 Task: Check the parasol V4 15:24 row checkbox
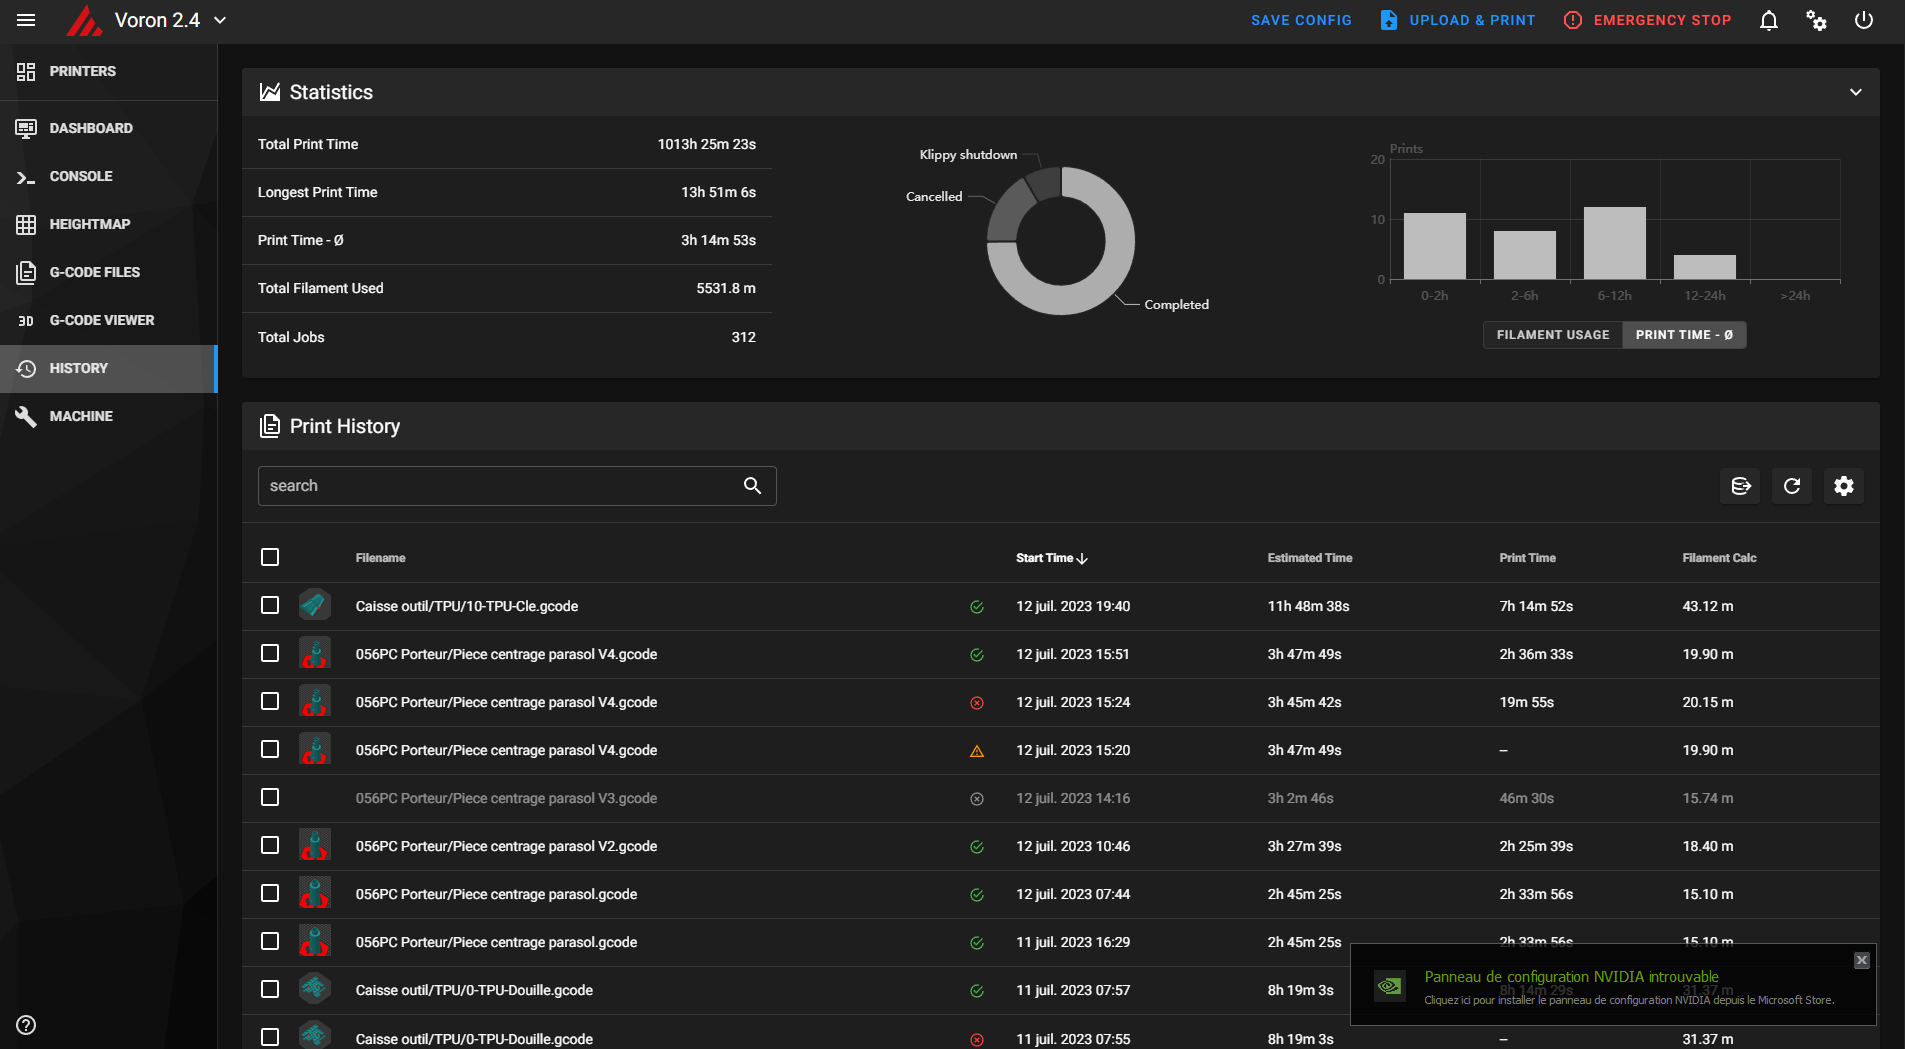[270, 701]
